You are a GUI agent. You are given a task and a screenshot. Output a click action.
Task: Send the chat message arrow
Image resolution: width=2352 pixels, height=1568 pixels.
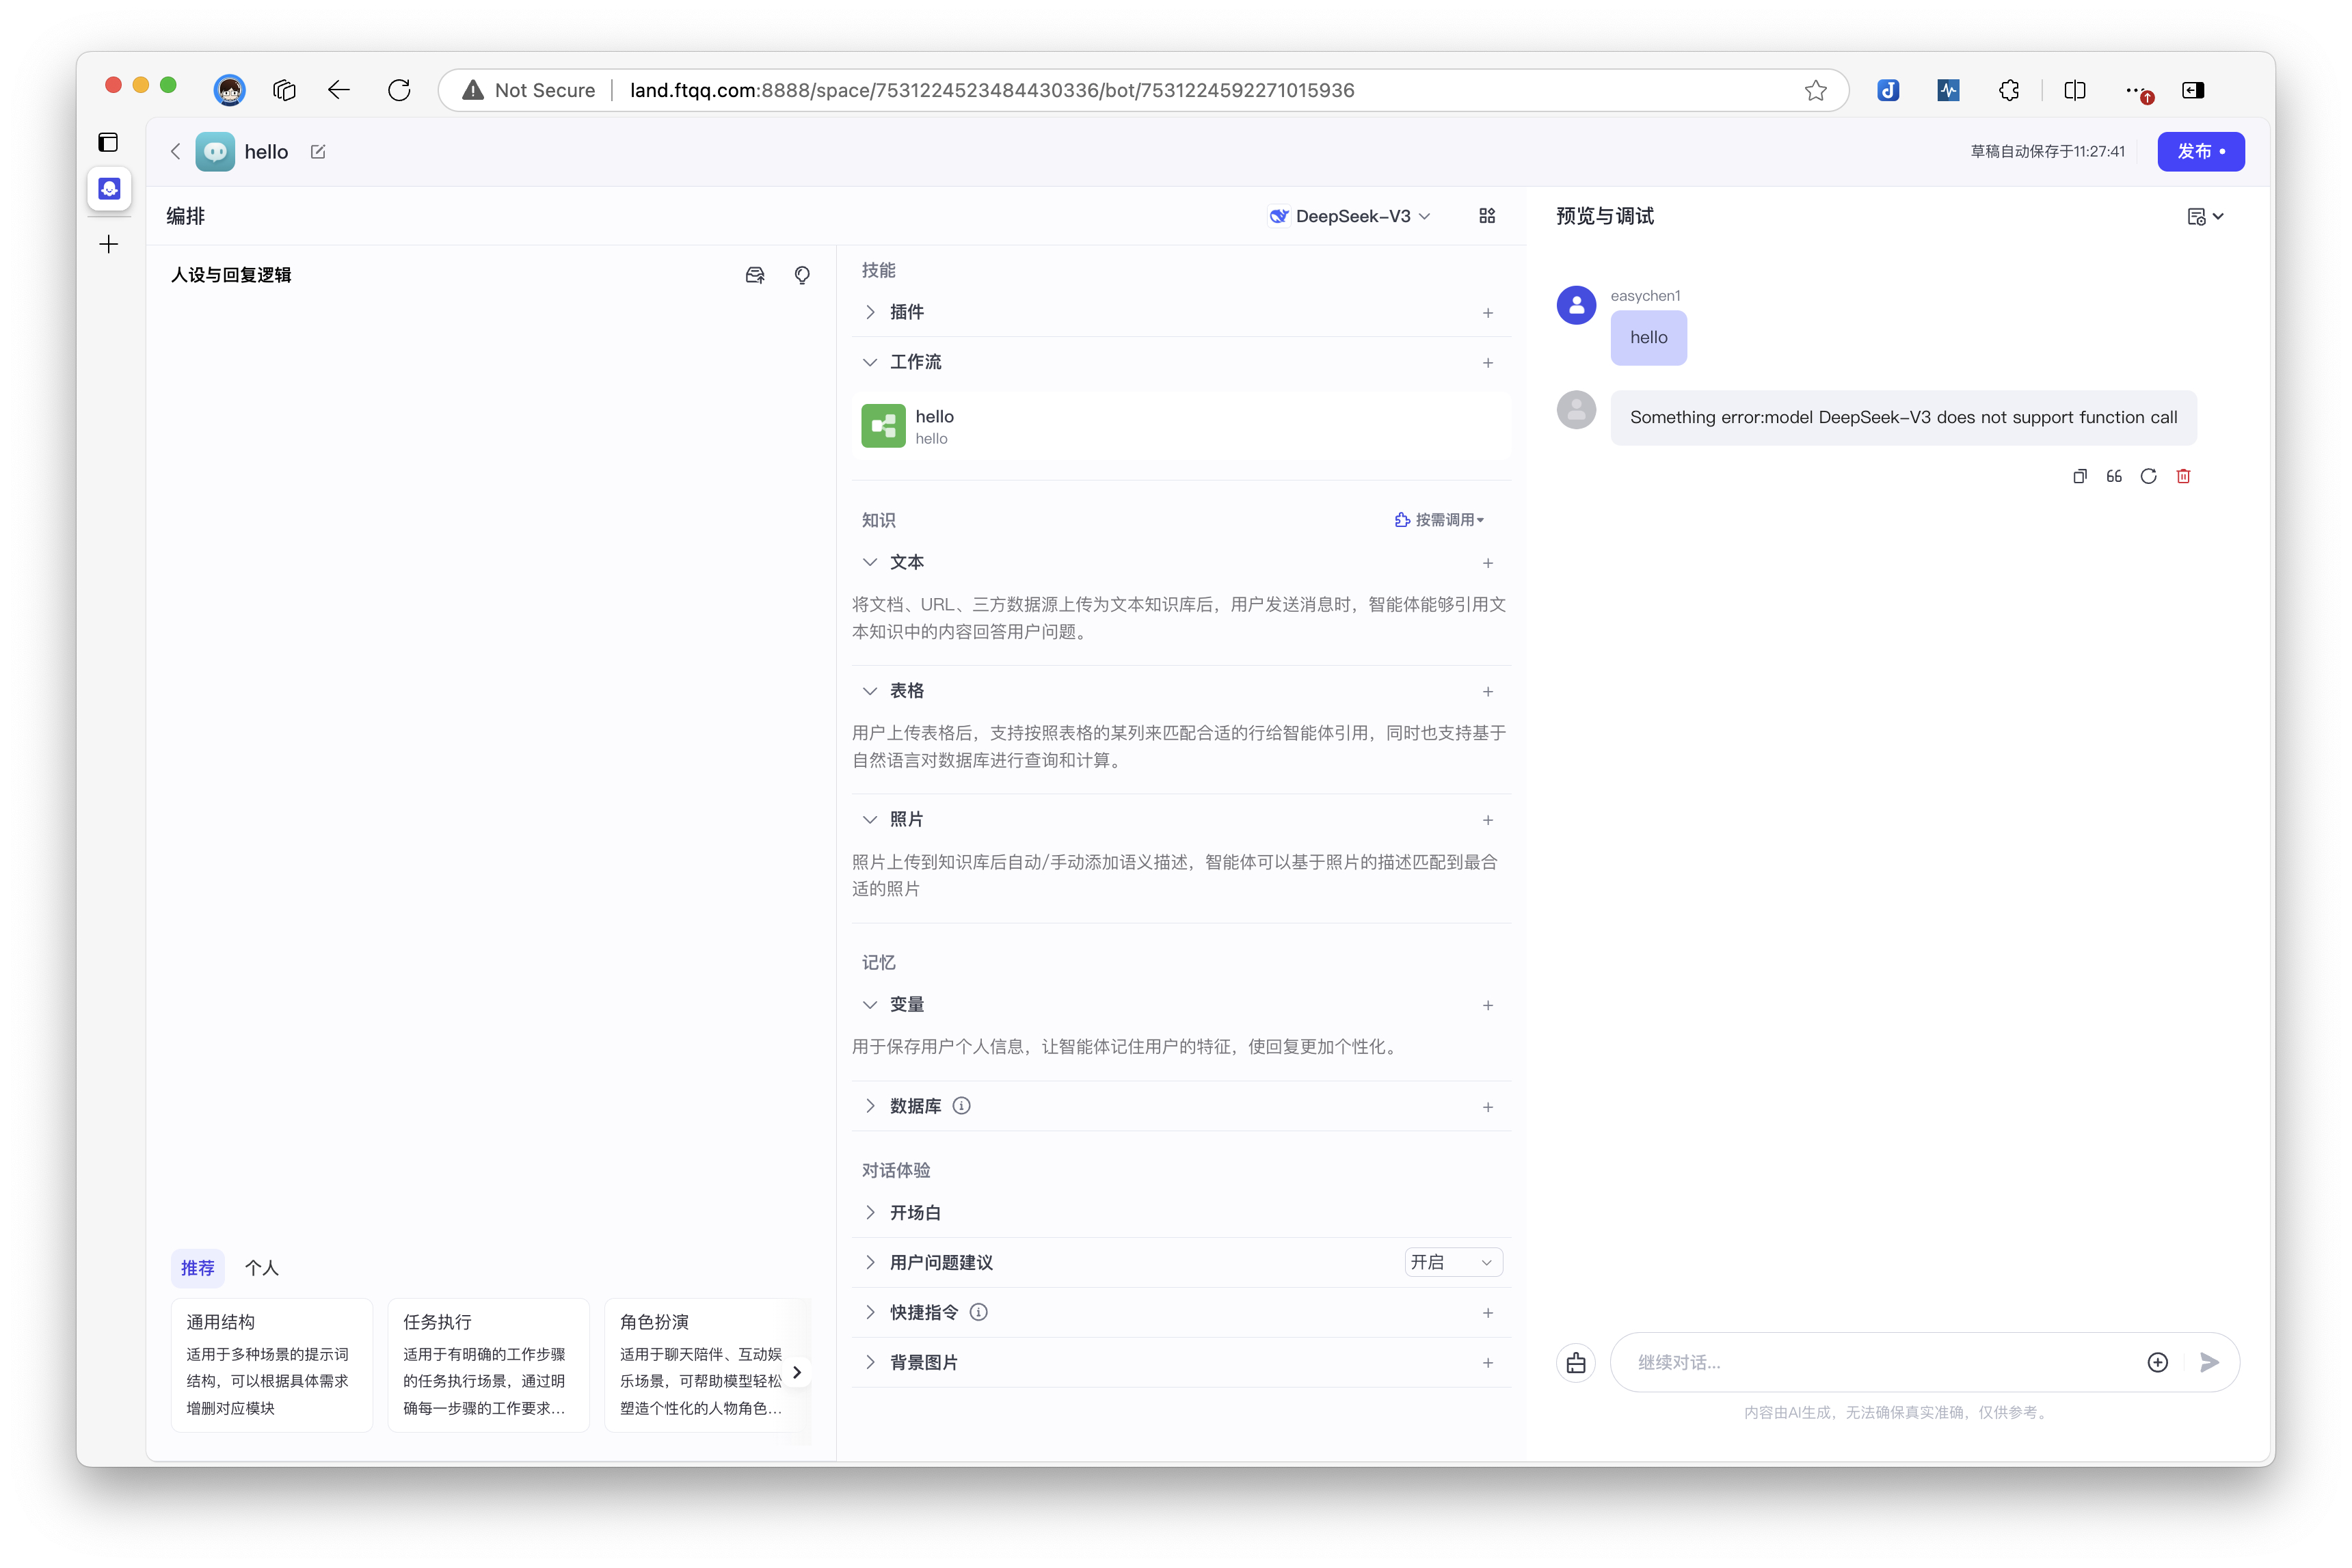2209,1362
